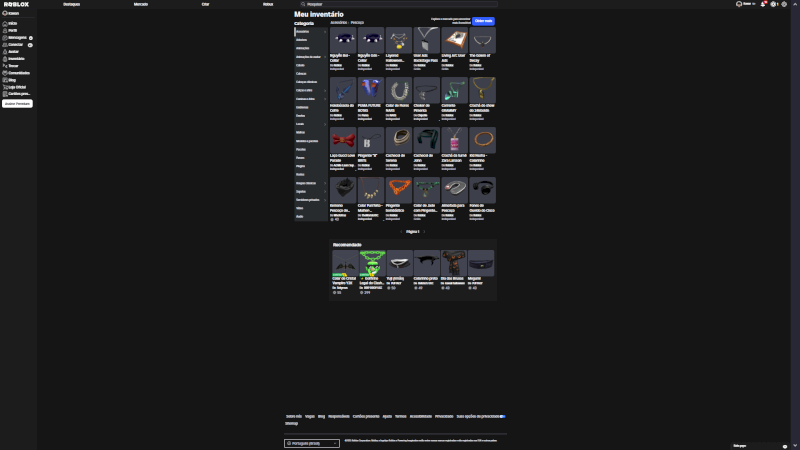Viewport: 800px width, 450px height.
Task: Open the settings gear icon in header
Action: pos(784,4)
